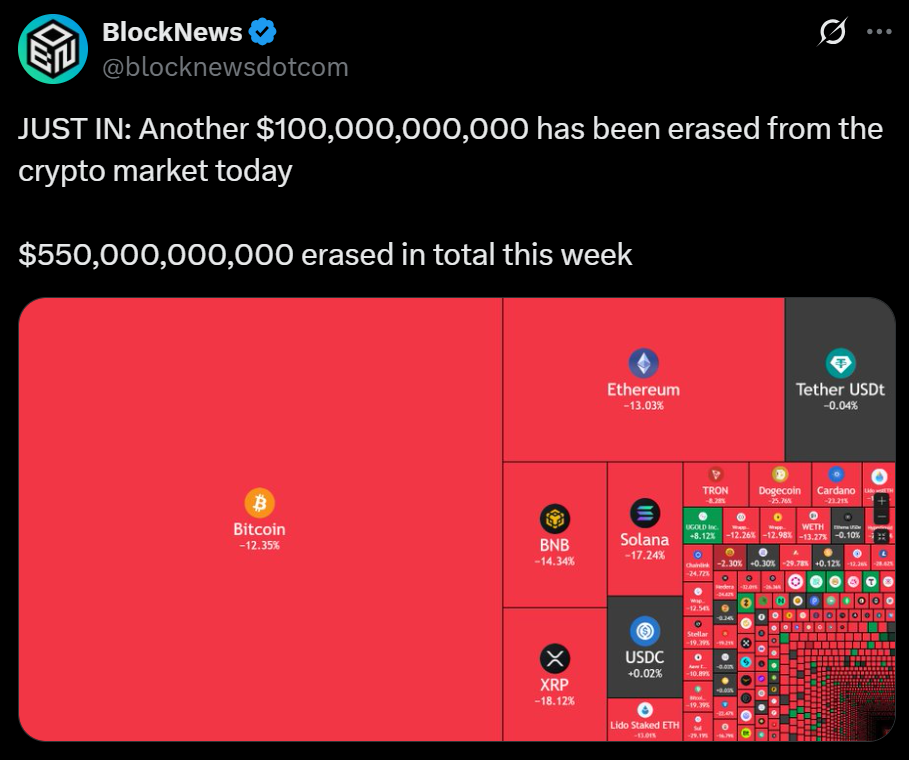This screenshot has width=909, height=760.
Task: Click the Dogecoin icon
Action: (779, 474)
